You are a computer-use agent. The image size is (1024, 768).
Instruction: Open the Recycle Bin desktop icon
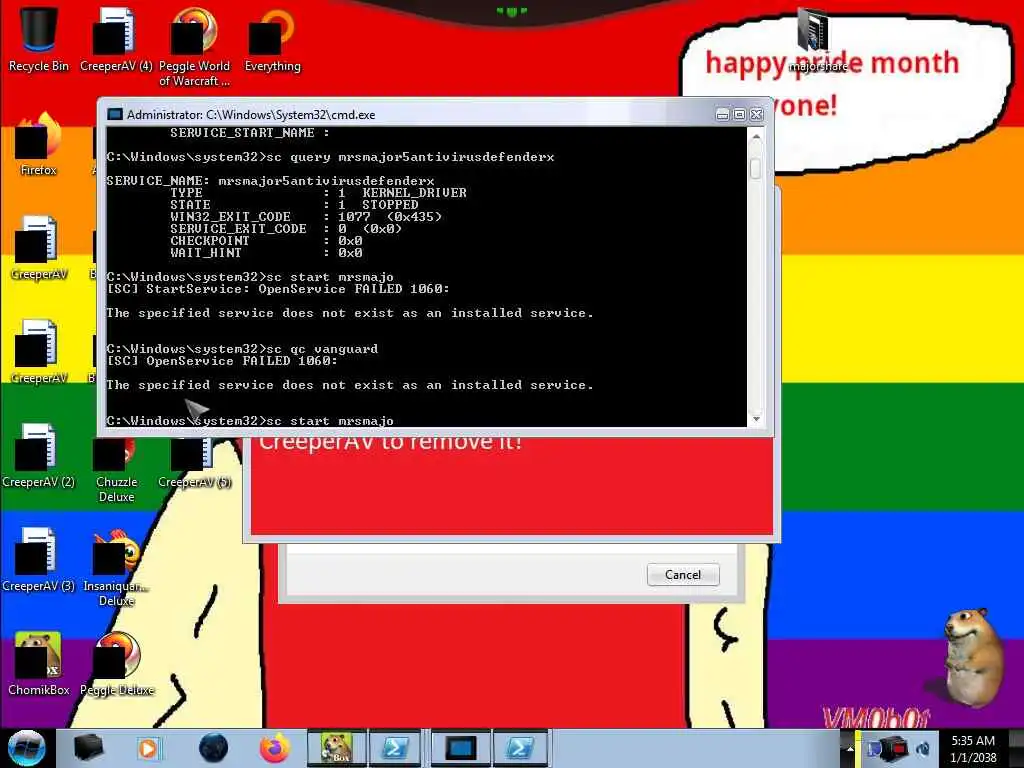(x=39, y=39)
